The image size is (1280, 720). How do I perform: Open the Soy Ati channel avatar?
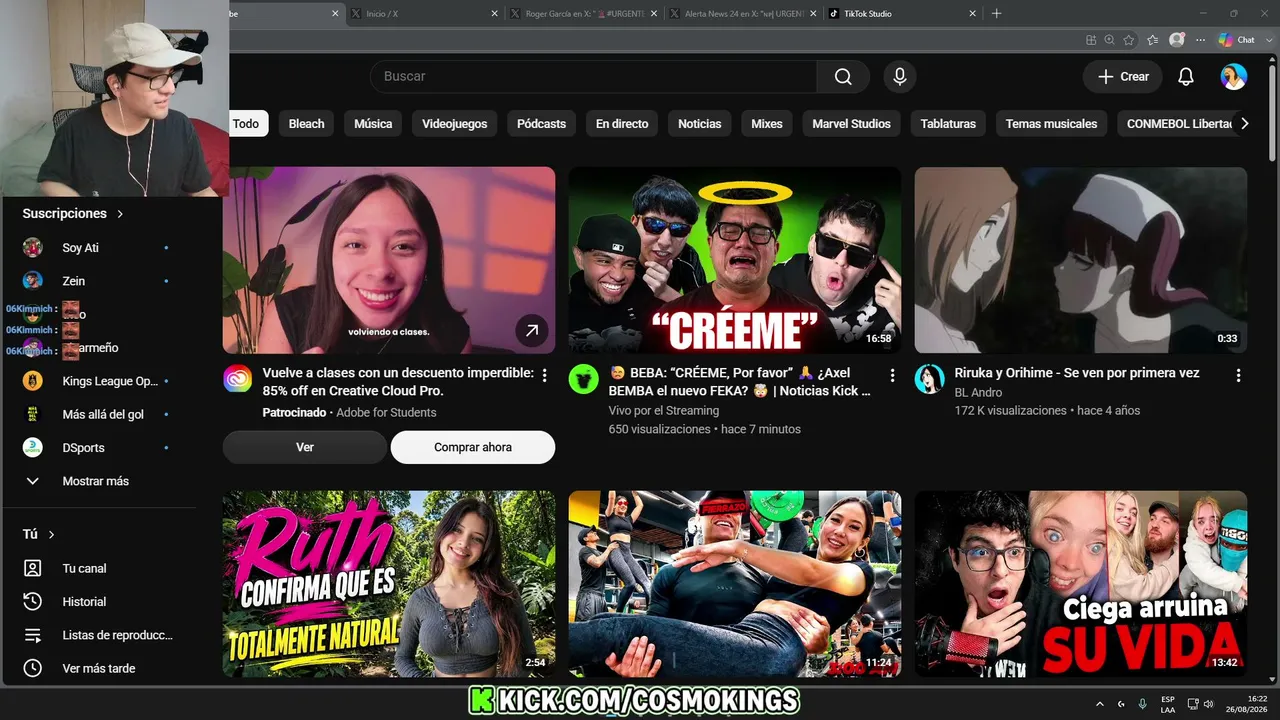[x=33, y=247]
